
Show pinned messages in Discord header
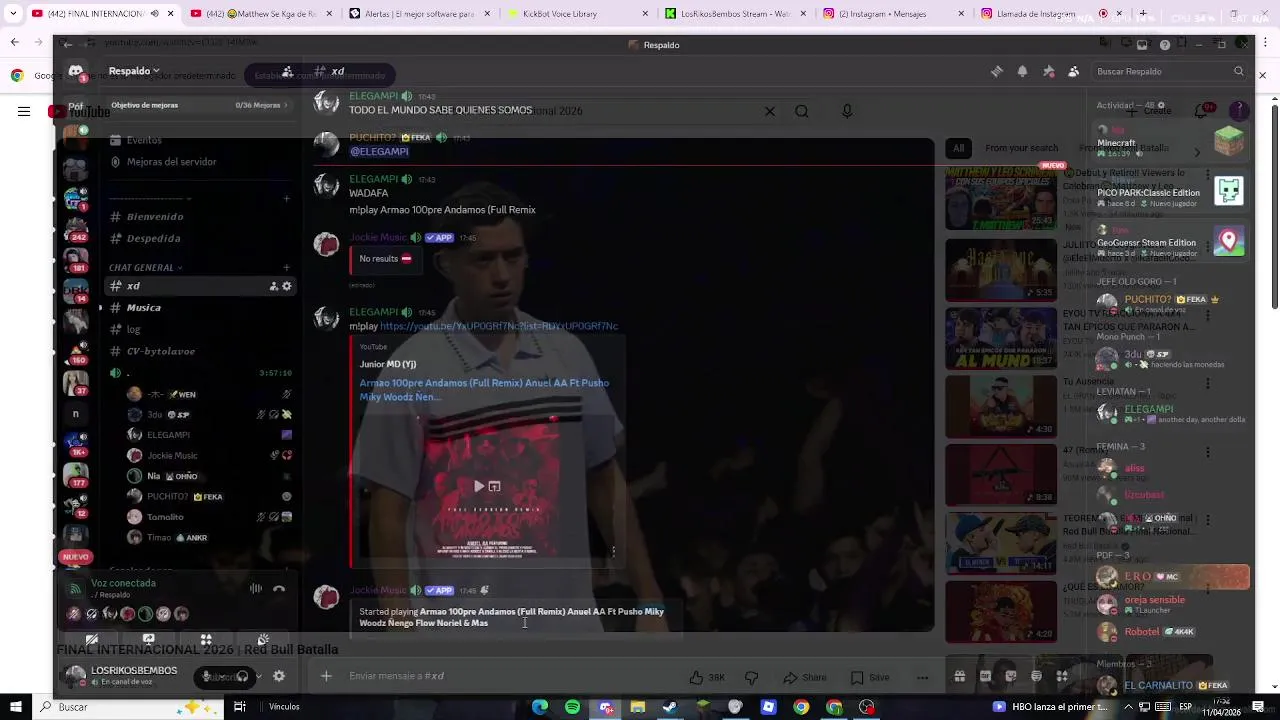(x=1048, y=71)
